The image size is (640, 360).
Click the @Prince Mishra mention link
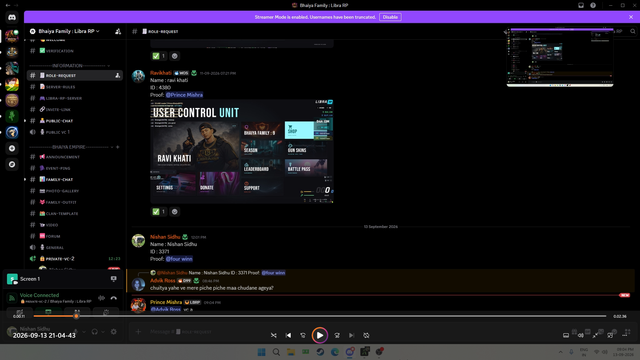(x=184, y=95)
